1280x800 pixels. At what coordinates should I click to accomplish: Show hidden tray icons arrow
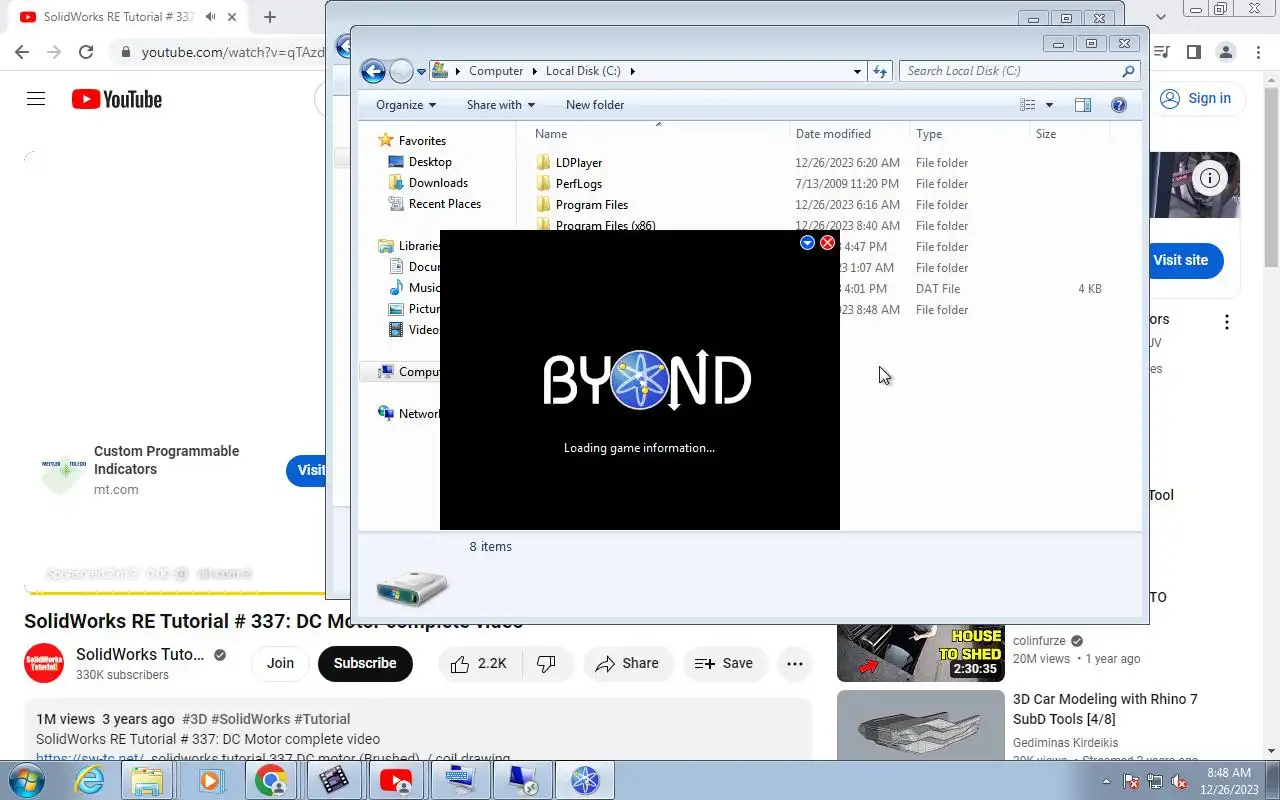coord(1106,781)
